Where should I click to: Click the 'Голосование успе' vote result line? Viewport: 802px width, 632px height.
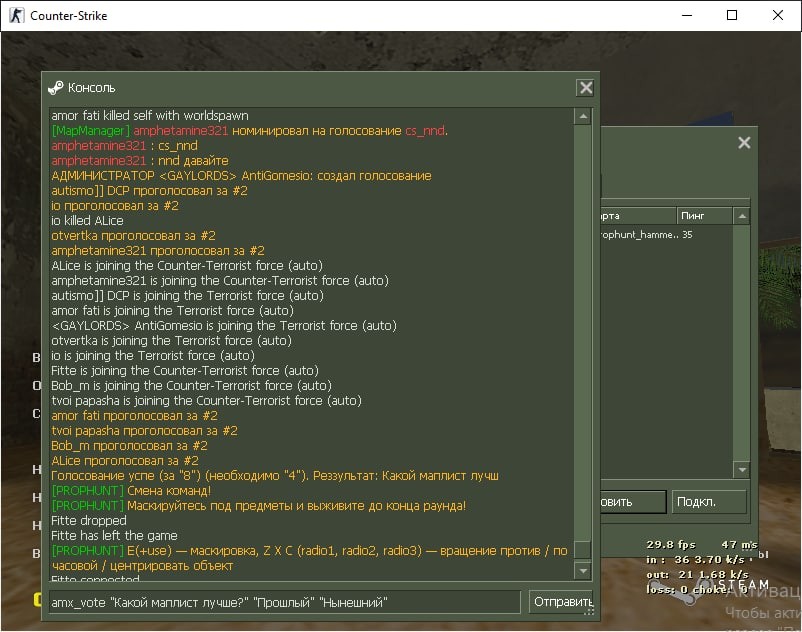(x=275, y=476)
